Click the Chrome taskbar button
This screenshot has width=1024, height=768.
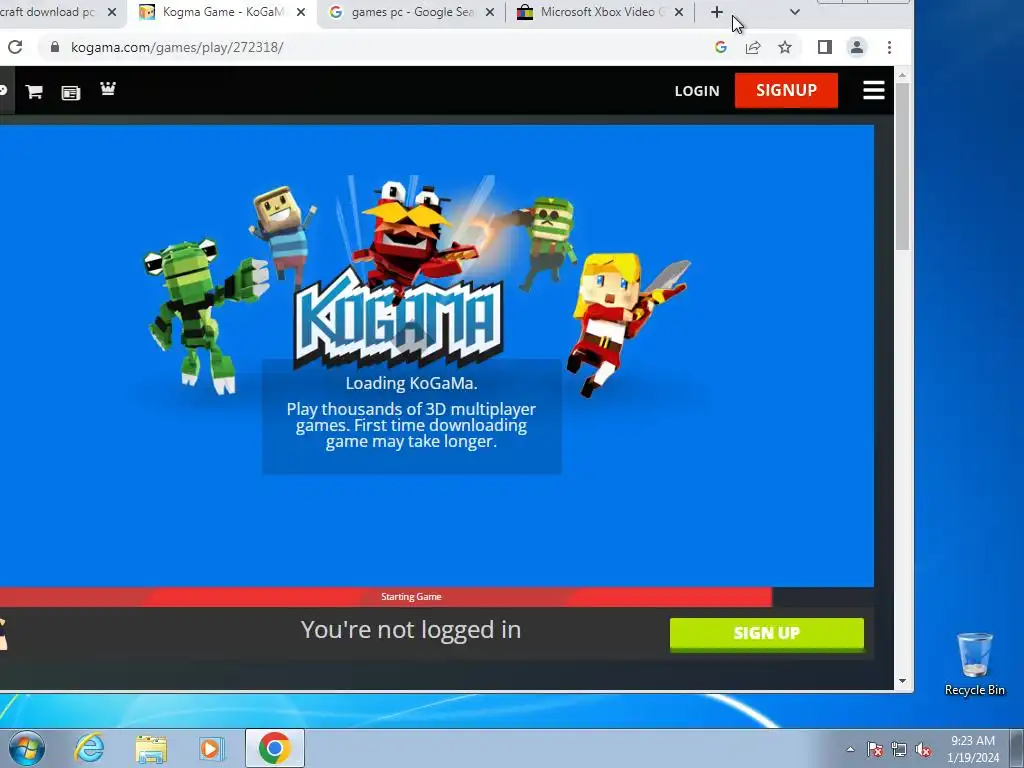point(275,748)
